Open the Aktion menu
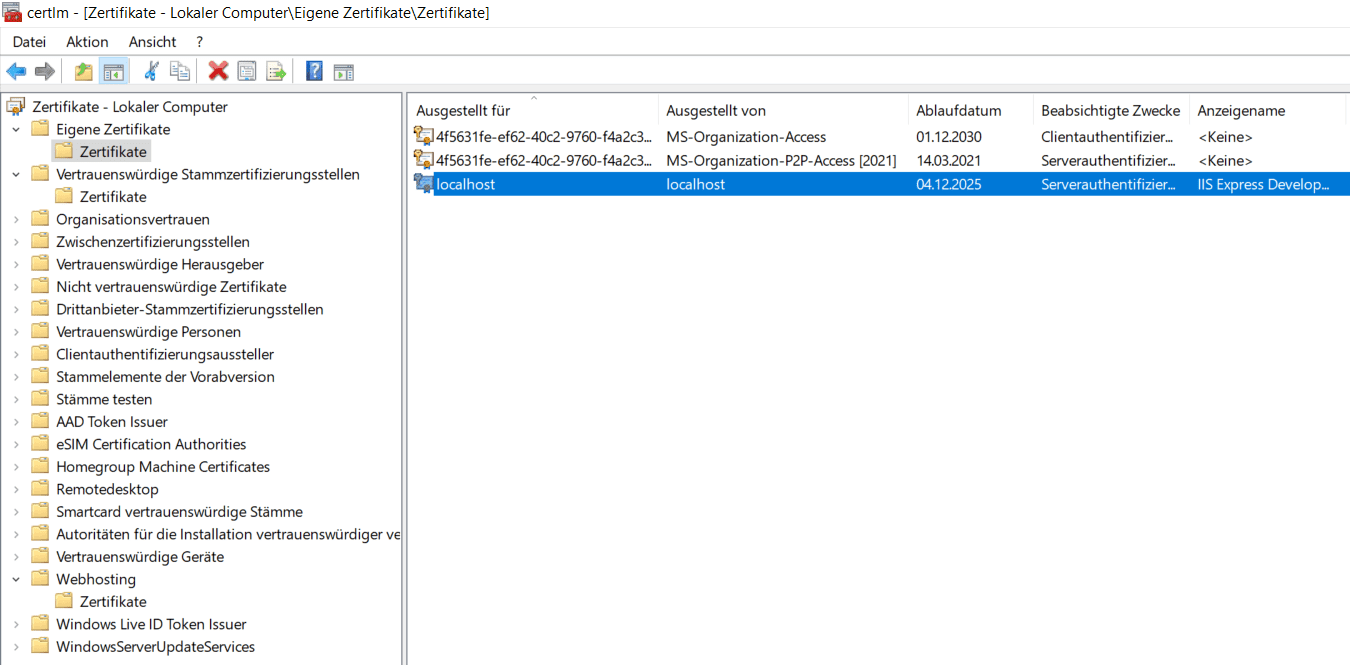The image size is (1350, 665). pyautogui.click(x=87, y=42)
